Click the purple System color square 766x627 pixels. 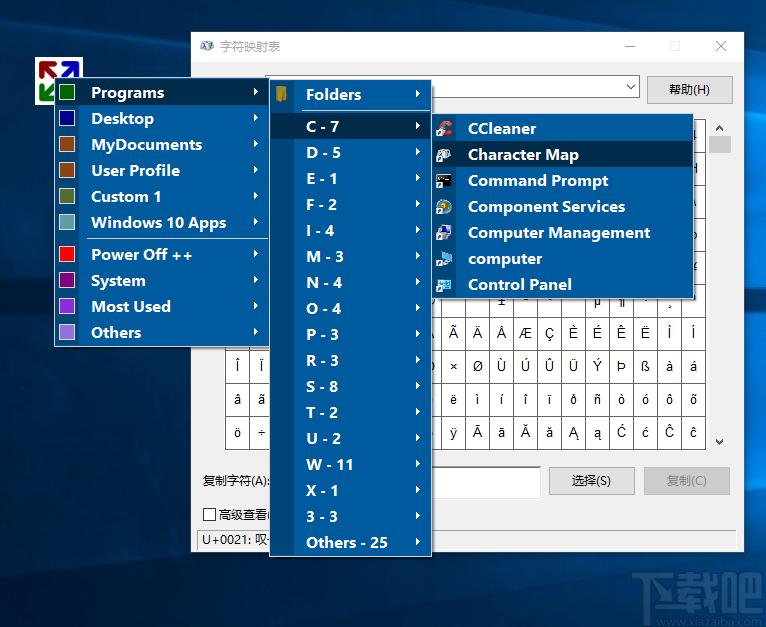tap(67, 280)
